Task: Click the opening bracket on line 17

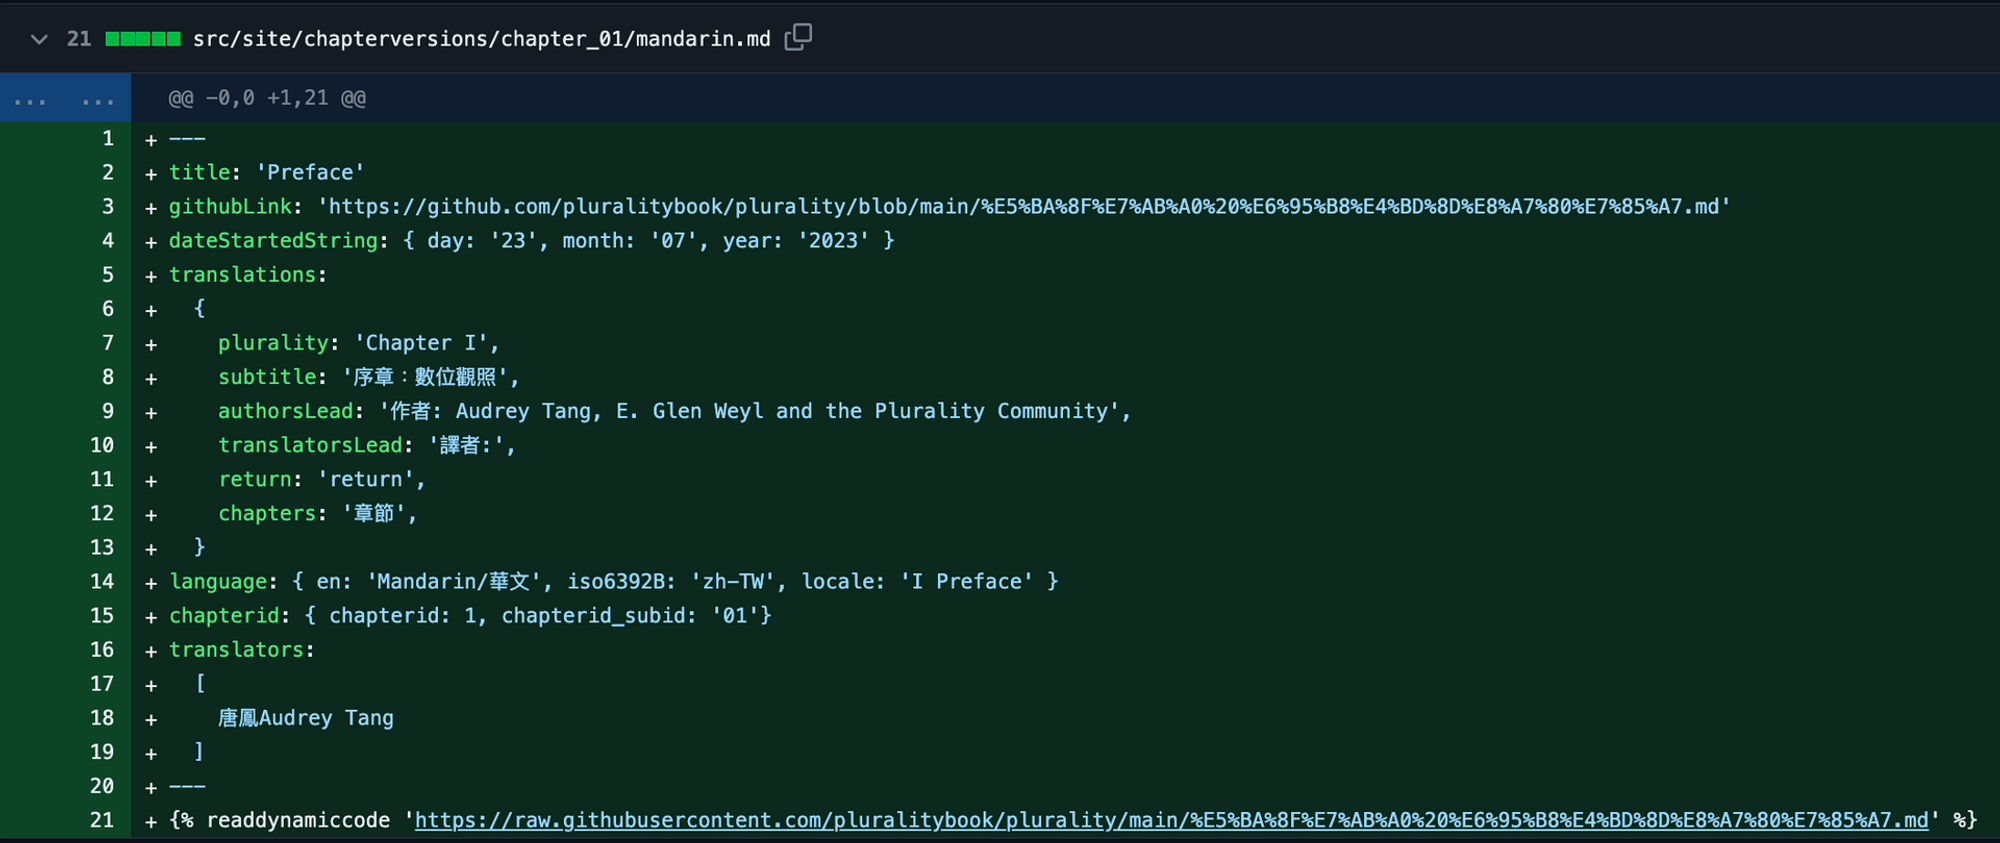Action: click(200, 683)
